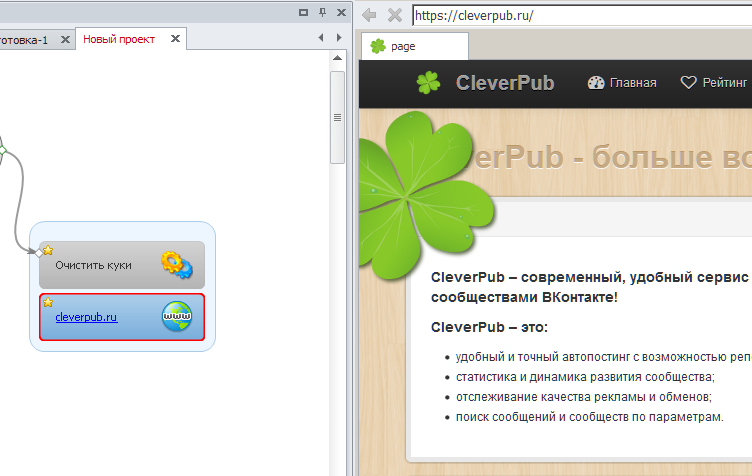Click 'отслеживание качества рекламы и обменов;' bullet
Viewport: 752px width, 476px height.
tap(584, 397)
